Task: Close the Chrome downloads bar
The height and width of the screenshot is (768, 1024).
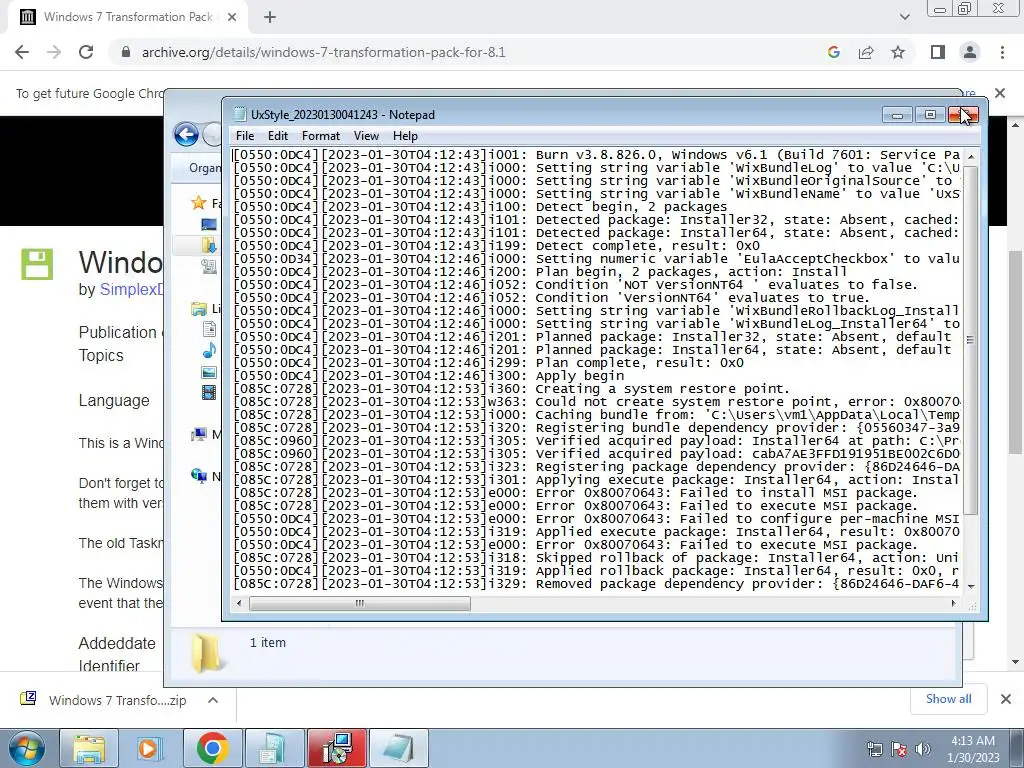Action: pos(1006,699)
